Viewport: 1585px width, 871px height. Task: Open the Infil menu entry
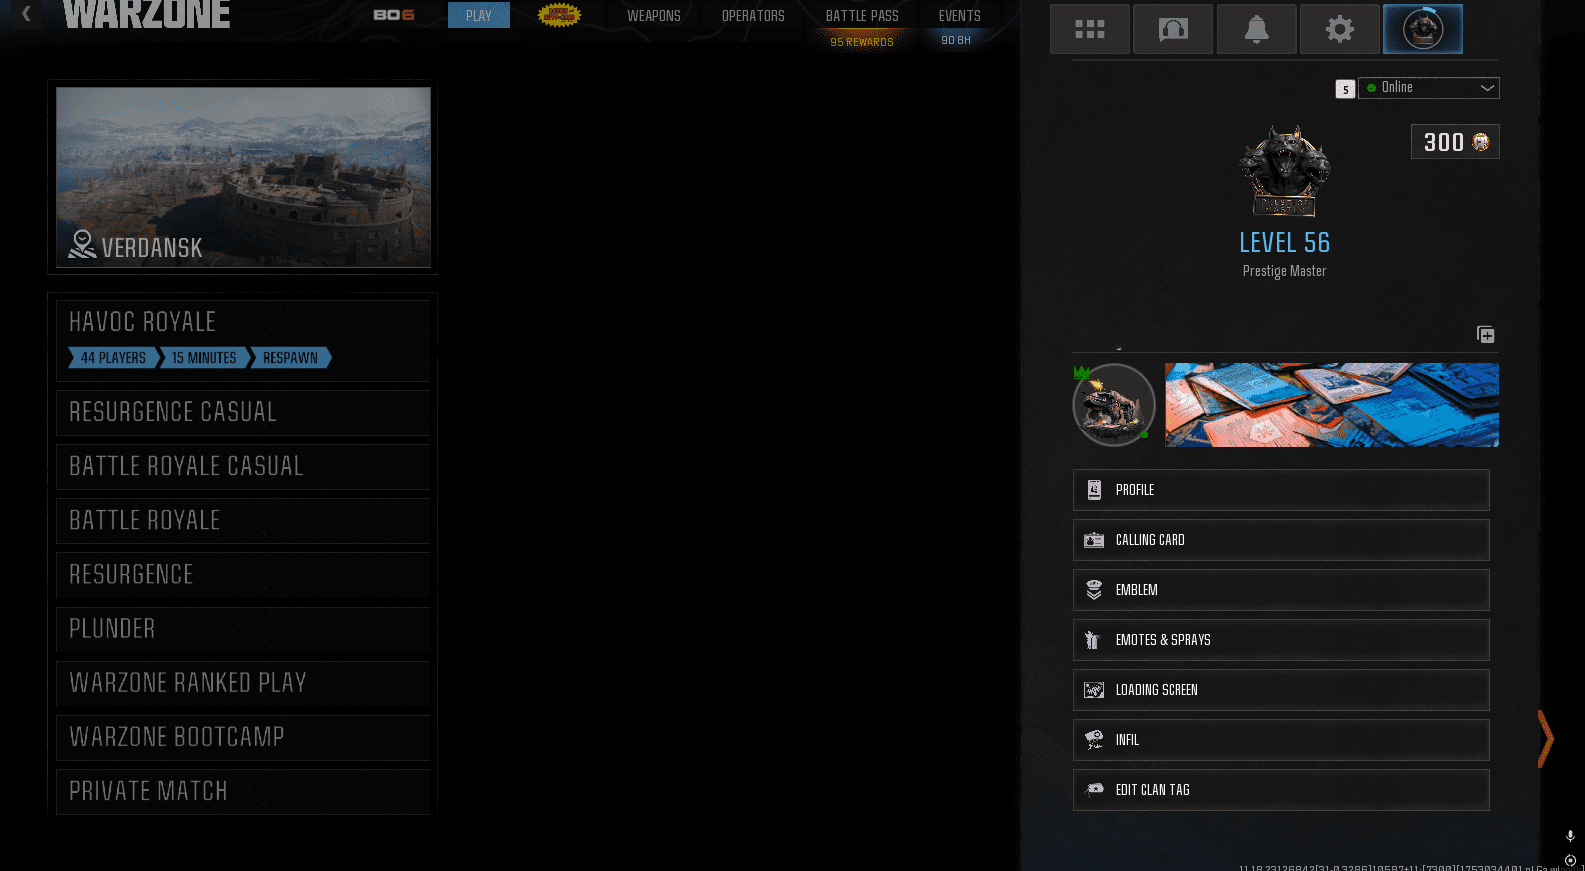tap(1281, 740)
